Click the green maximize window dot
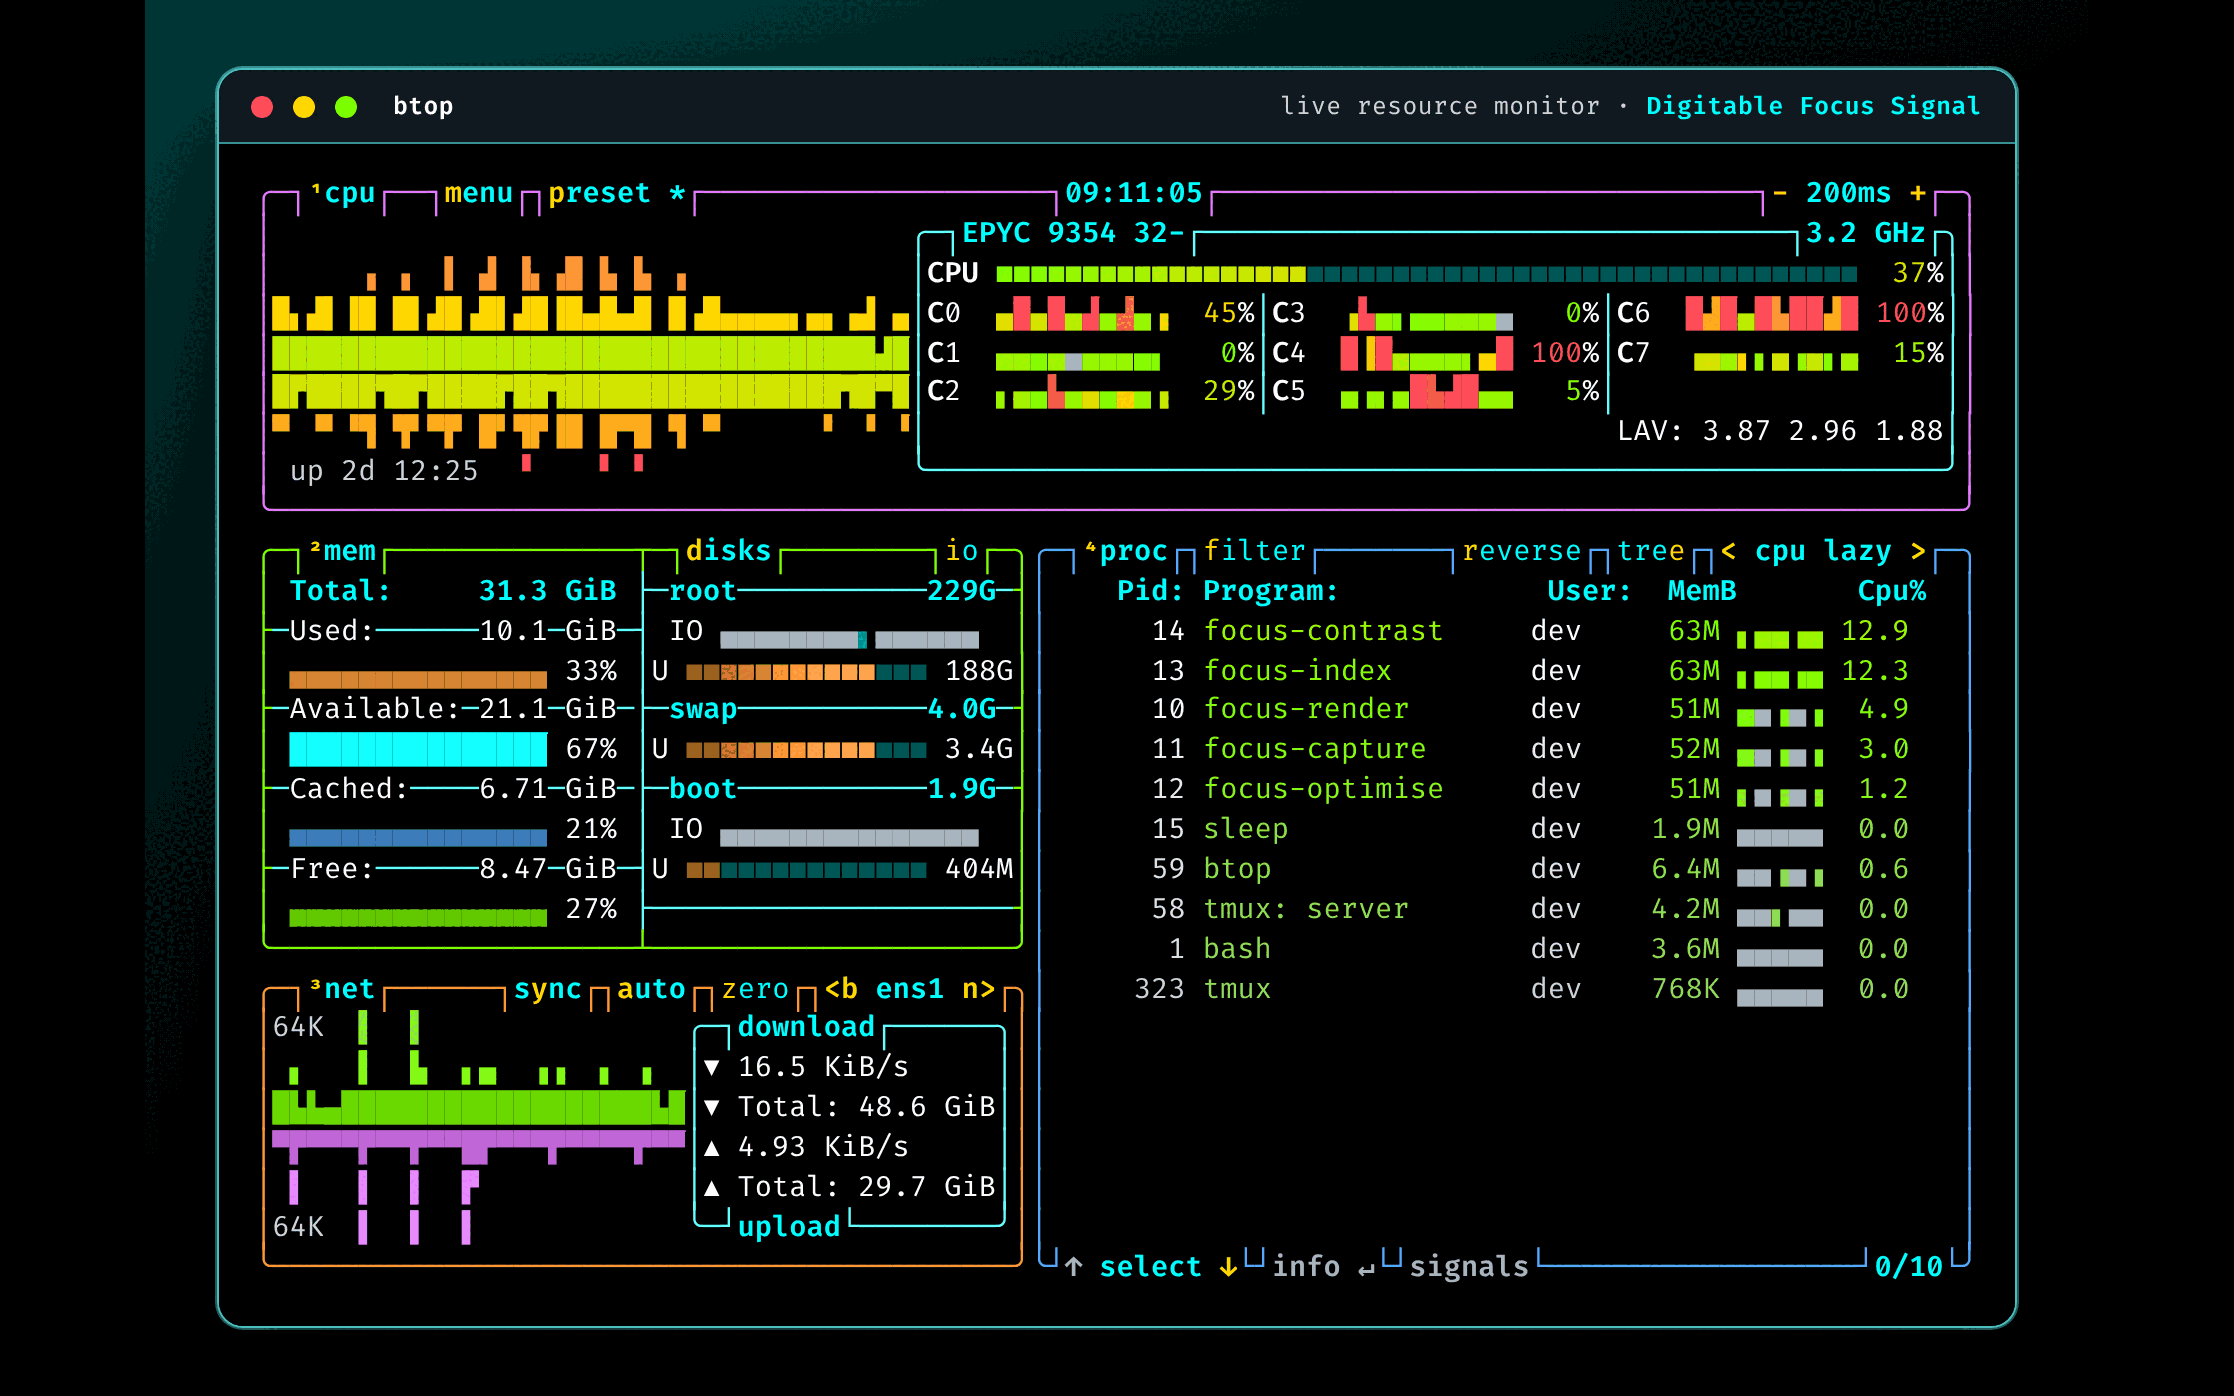2234x1396 pixels. click(x=346, y=107)
